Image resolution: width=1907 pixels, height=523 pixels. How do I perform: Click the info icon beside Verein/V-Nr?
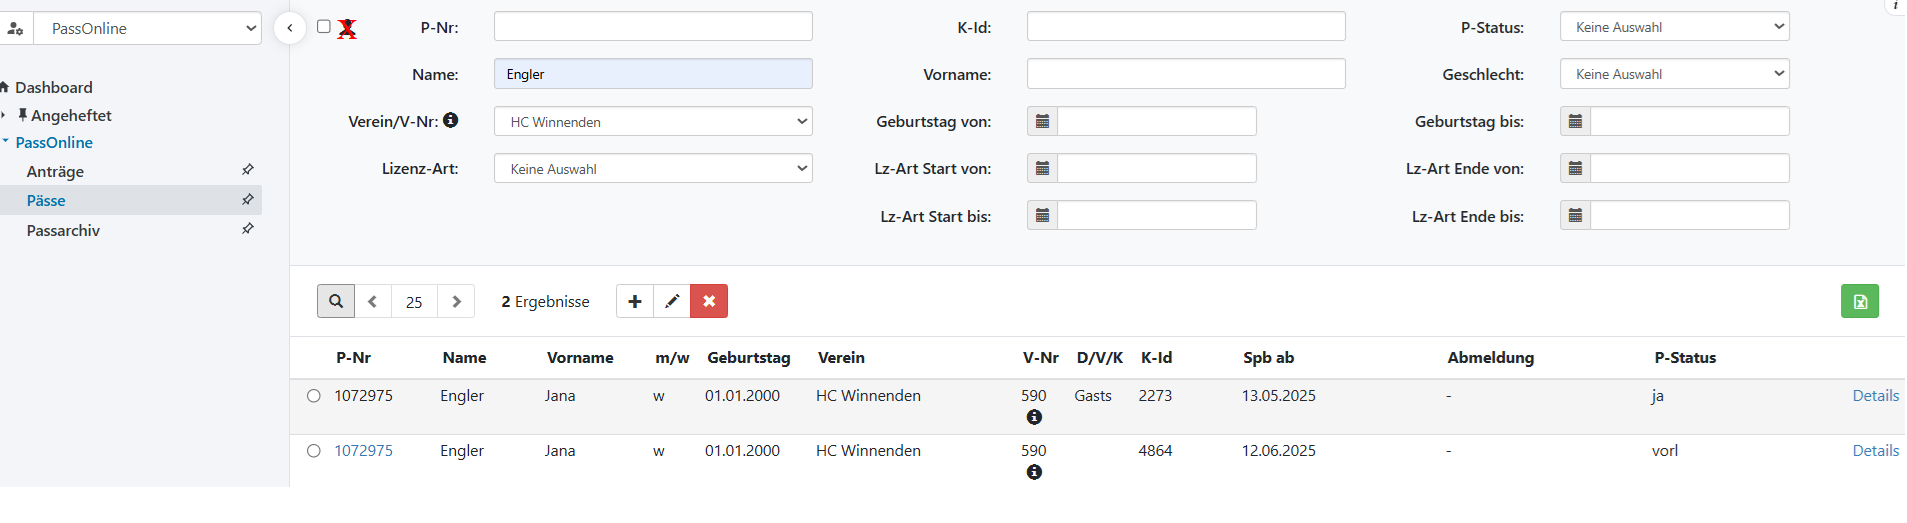tap(451, 120)
